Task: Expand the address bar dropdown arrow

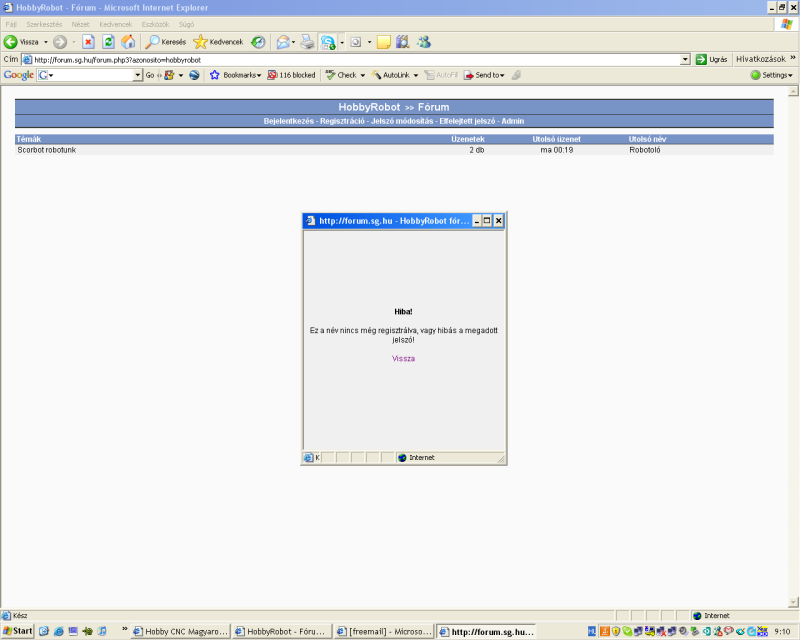Action: click(685, 60)
